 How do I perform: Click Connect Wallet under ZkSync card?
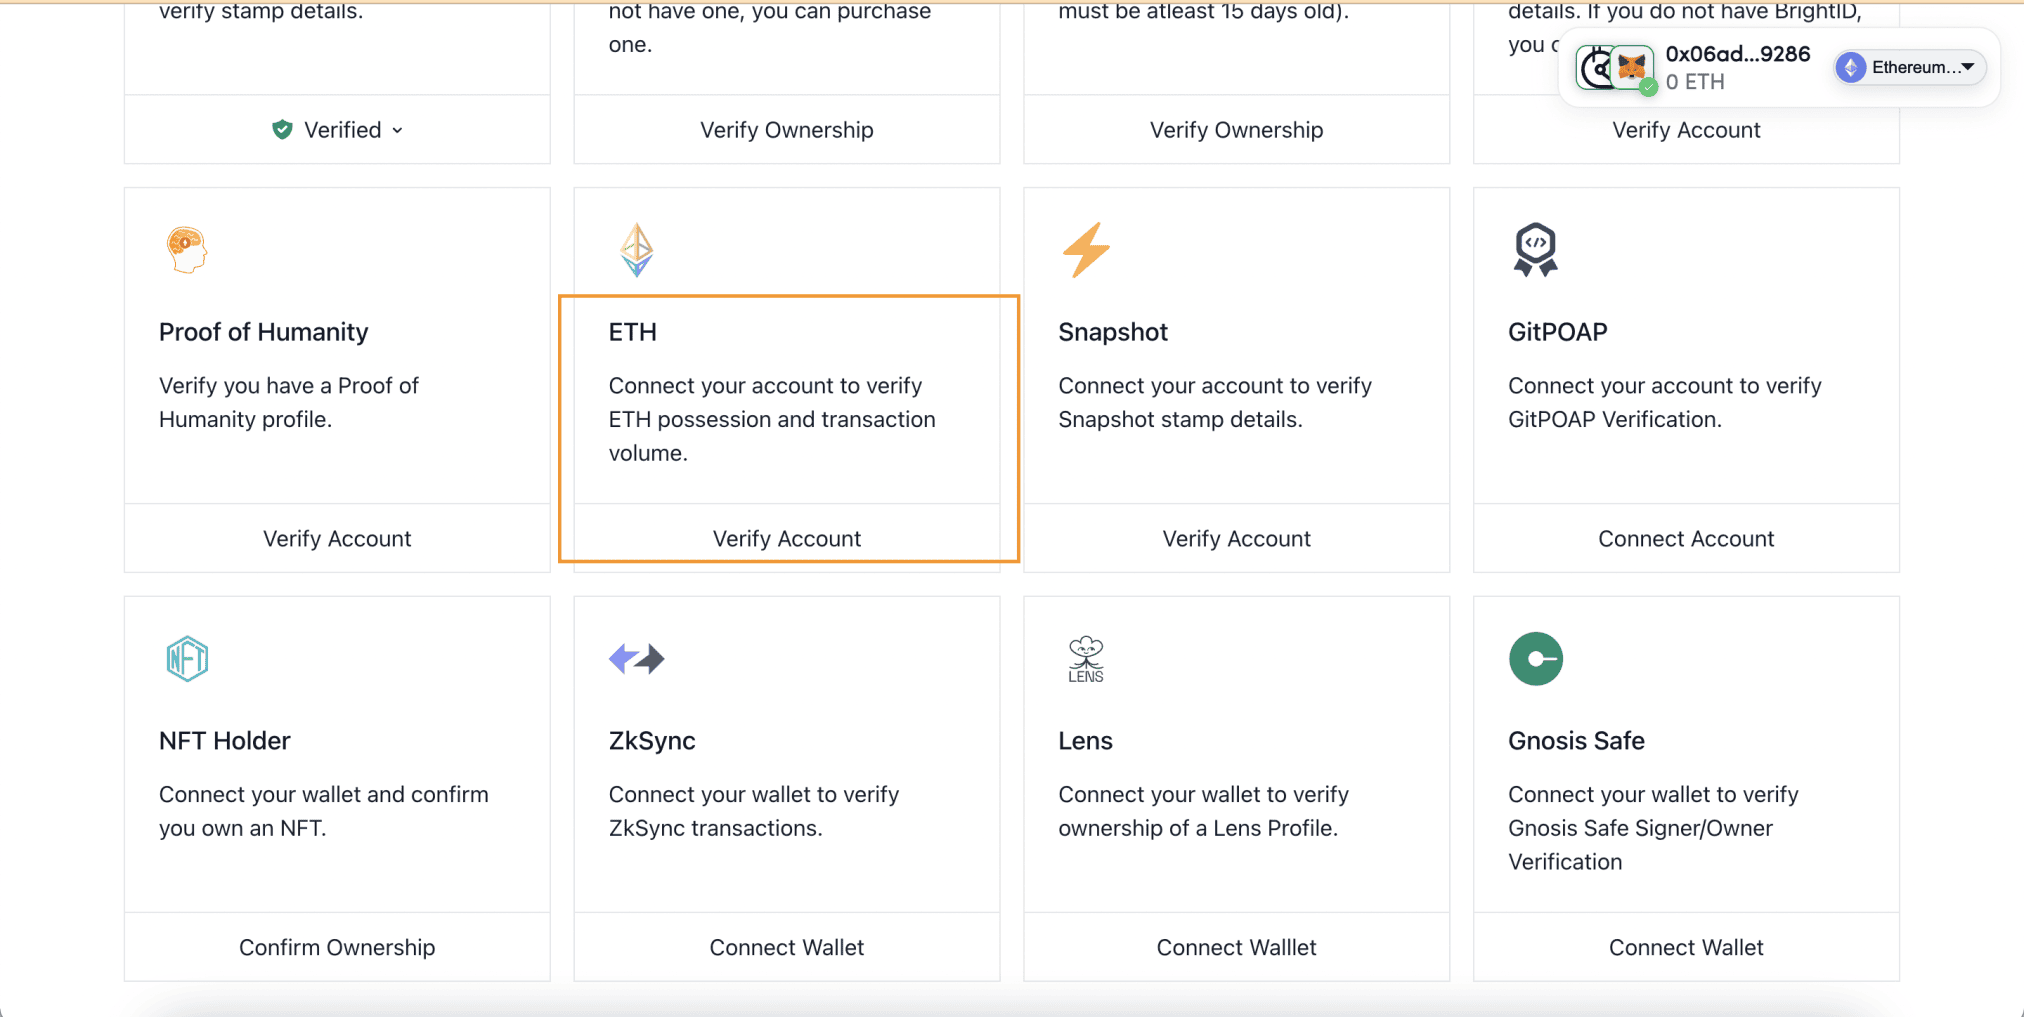(x=787, y=947)
